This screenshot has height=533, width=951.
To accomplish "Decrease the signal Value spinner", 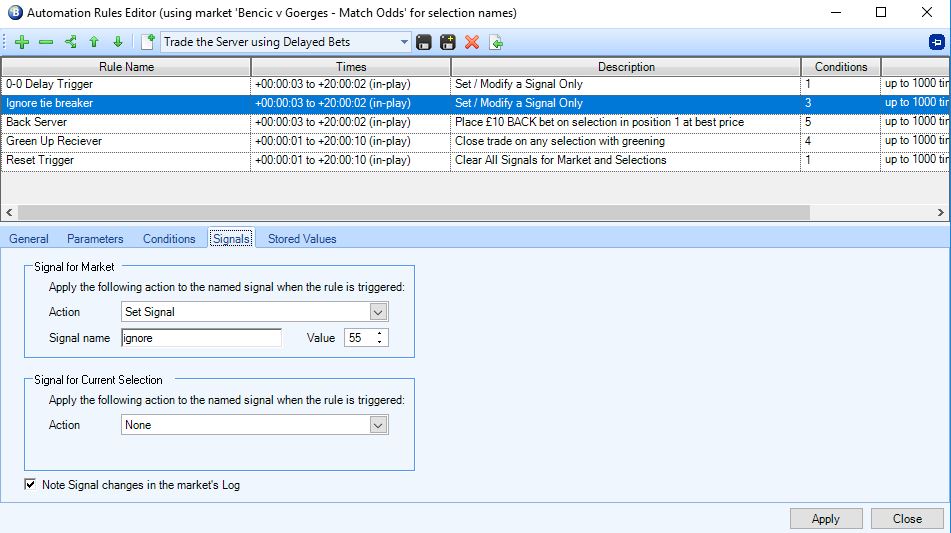I will click(380, 342).
